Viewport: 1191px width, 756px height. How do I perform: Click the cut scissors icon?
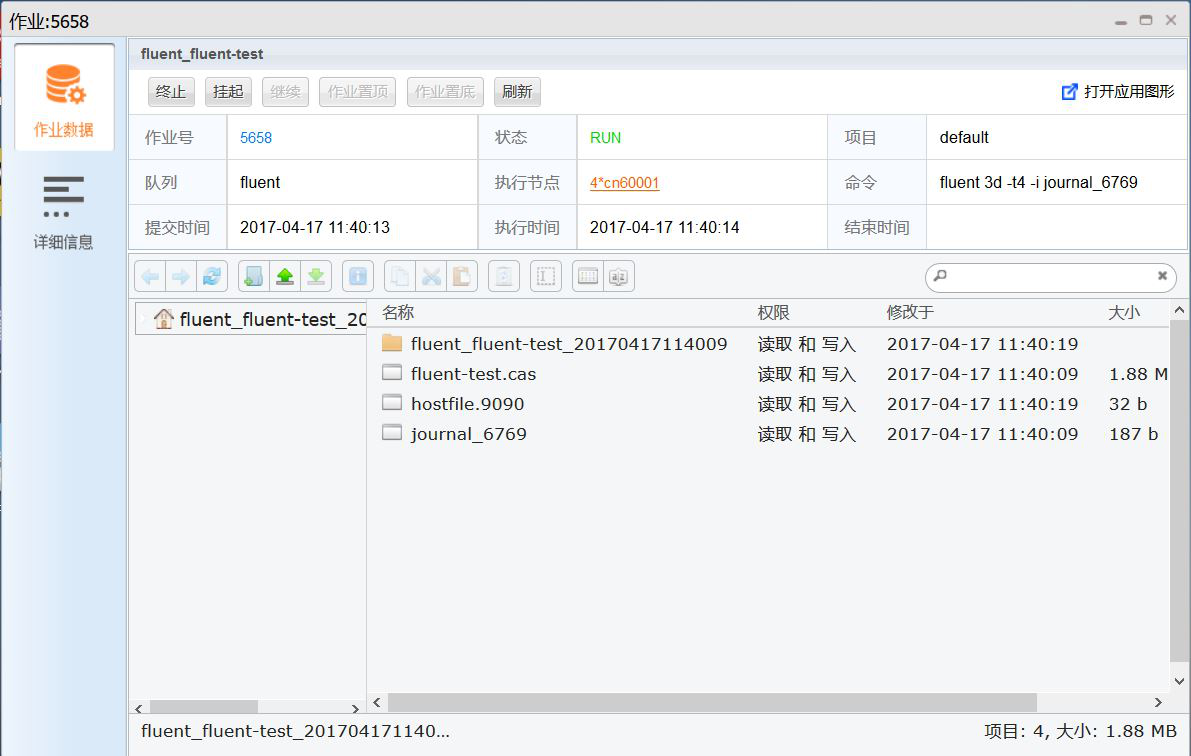pos(431,277)
